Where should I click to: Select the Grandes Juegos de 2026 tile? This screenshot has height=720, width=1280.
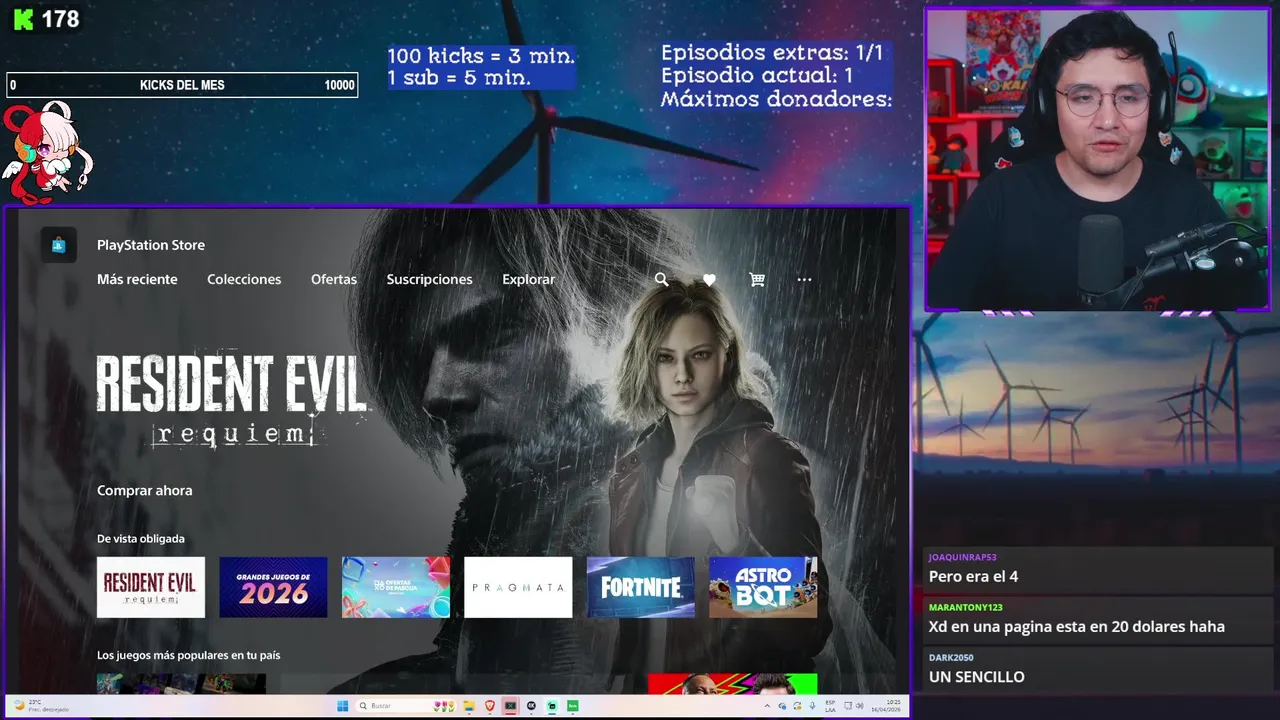tap(273, 587)
